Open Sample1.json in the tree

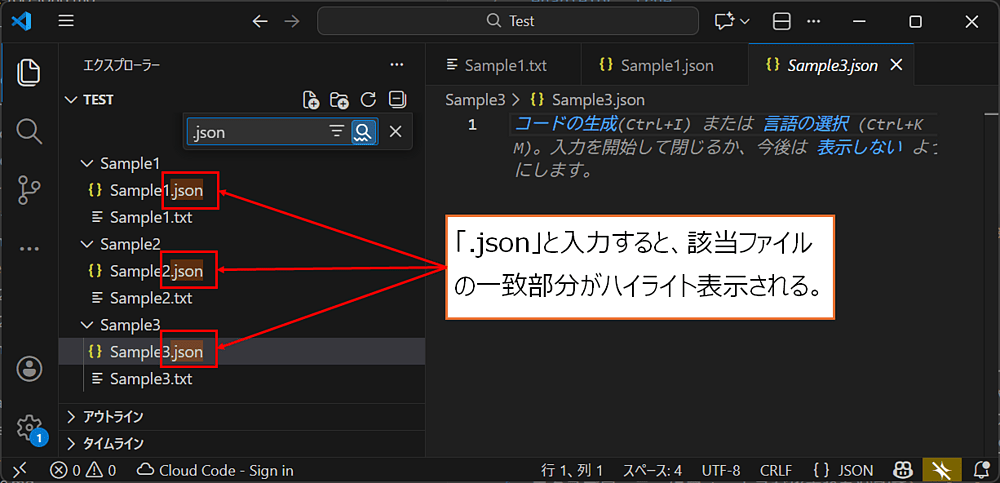coord(156,190)
